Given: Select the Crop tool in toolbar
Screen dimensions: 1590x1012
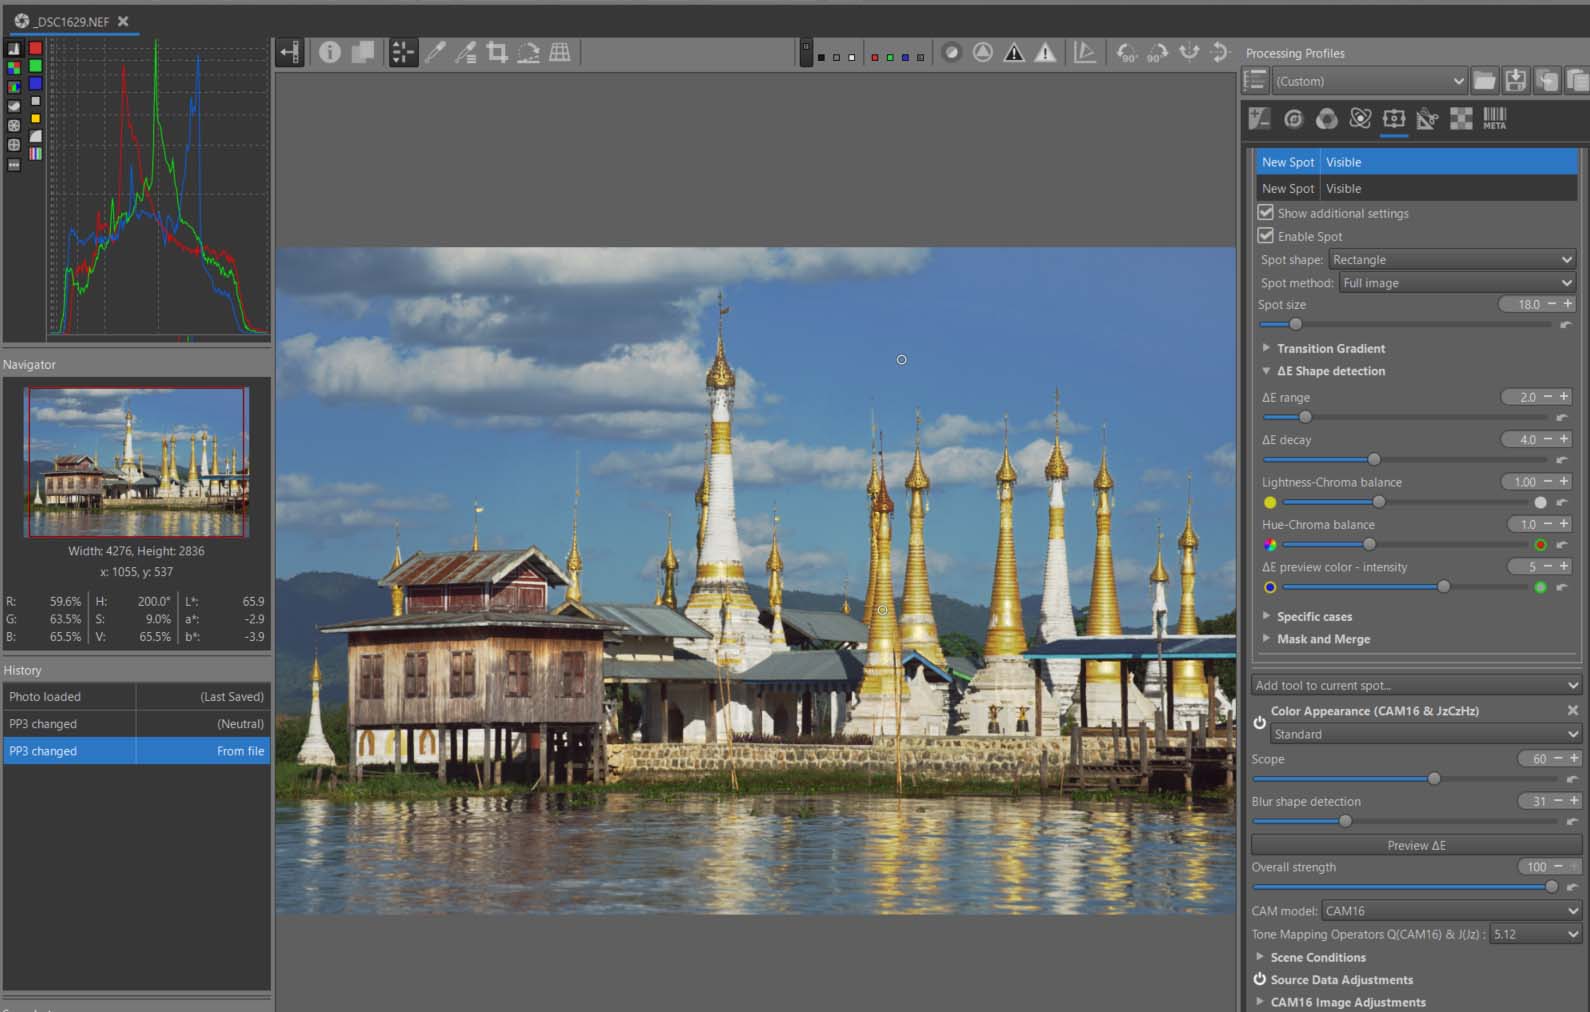Looking at the screenshot, I should (x=497, y=53).
